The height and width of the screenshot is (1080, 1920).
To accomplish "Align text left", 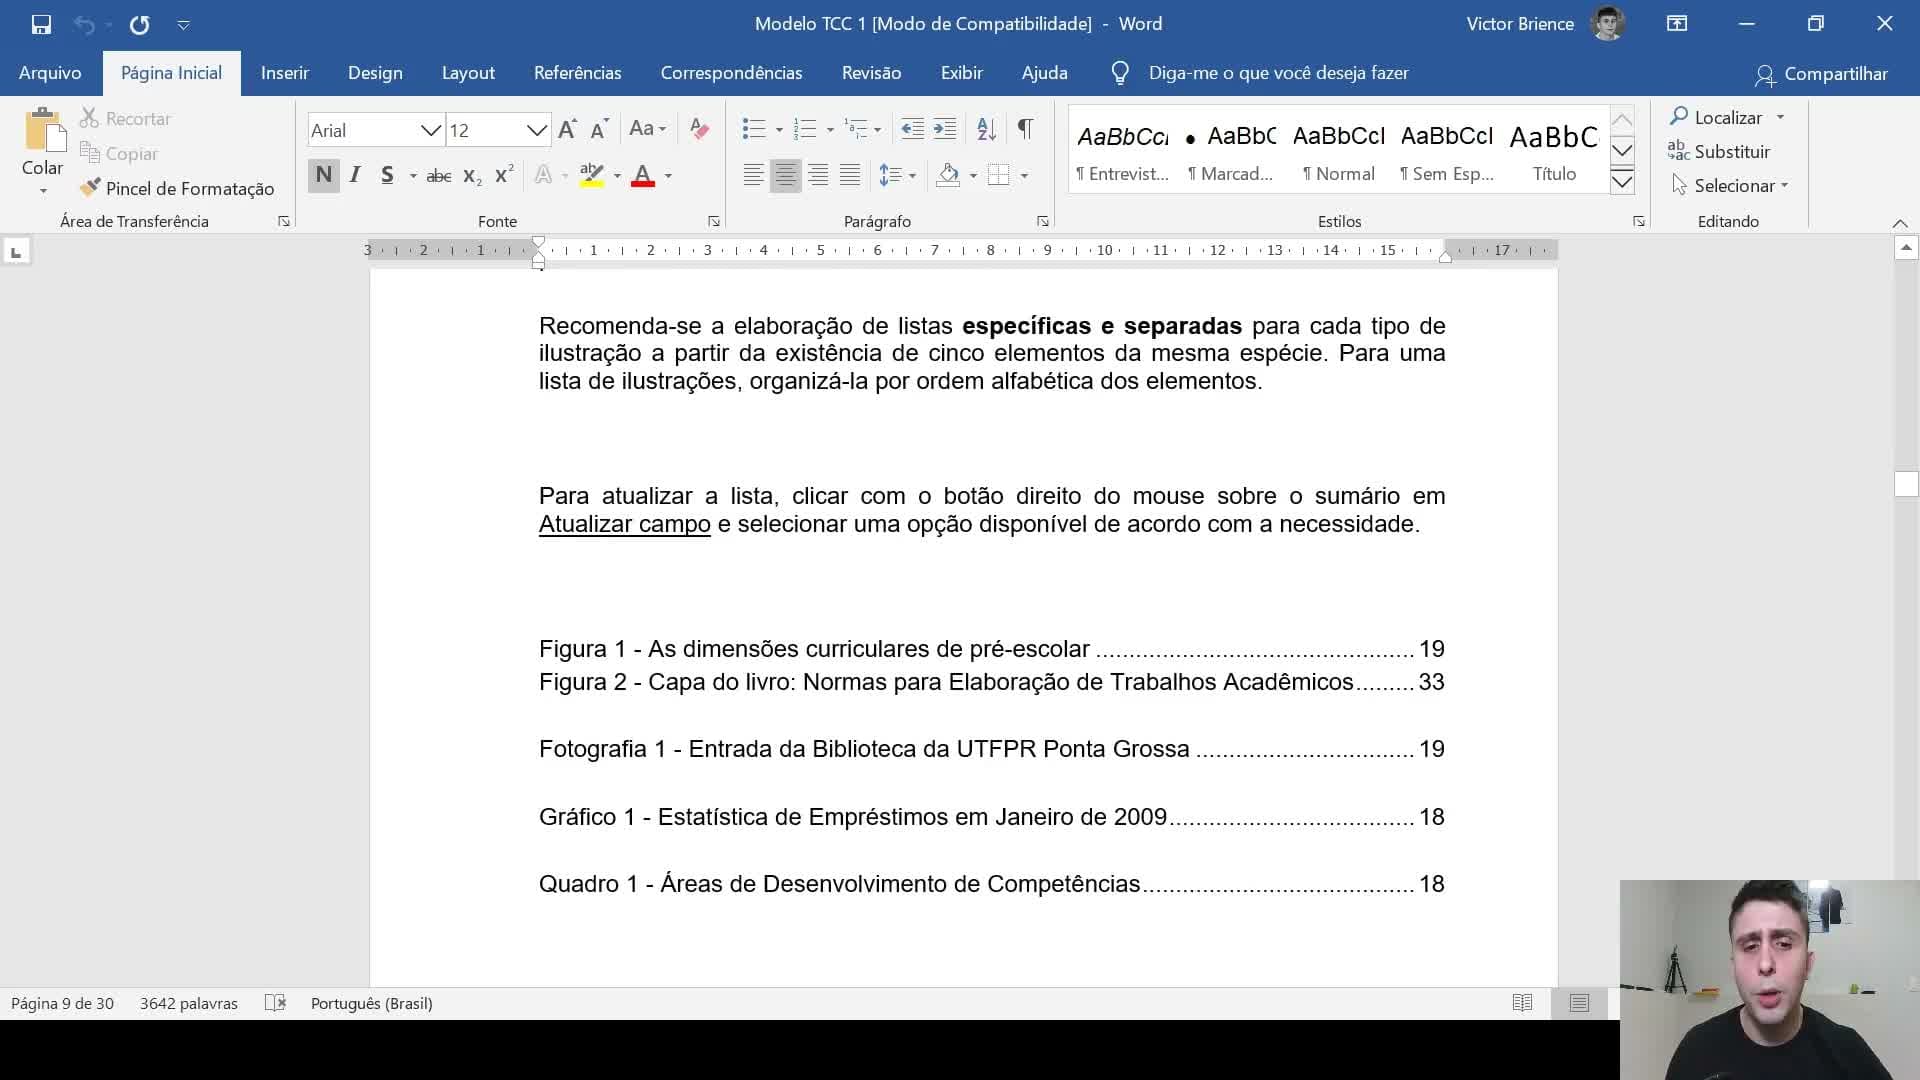I will (x=754, y=176).
